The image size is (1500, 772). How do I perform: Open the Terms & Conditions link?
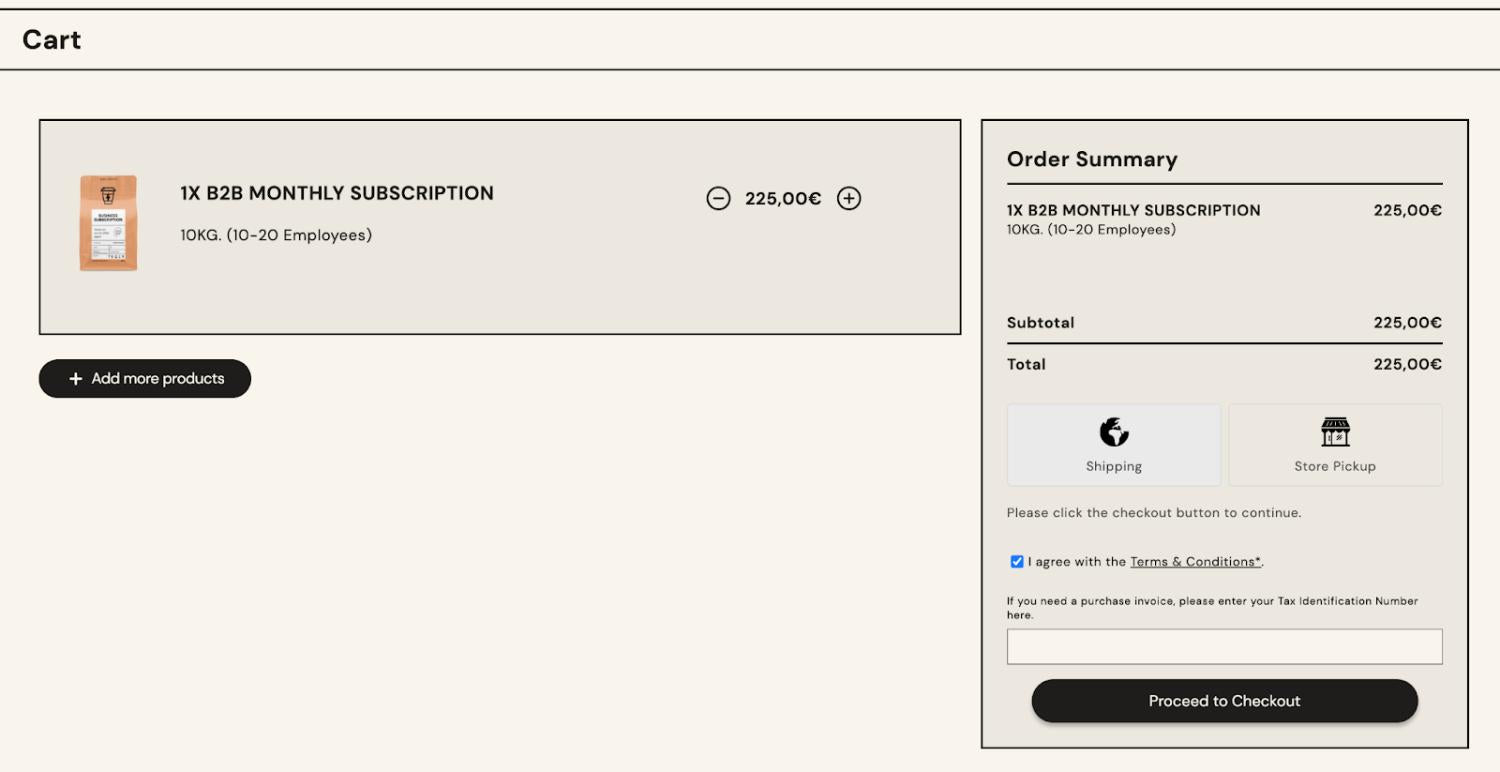(1195, 562)
